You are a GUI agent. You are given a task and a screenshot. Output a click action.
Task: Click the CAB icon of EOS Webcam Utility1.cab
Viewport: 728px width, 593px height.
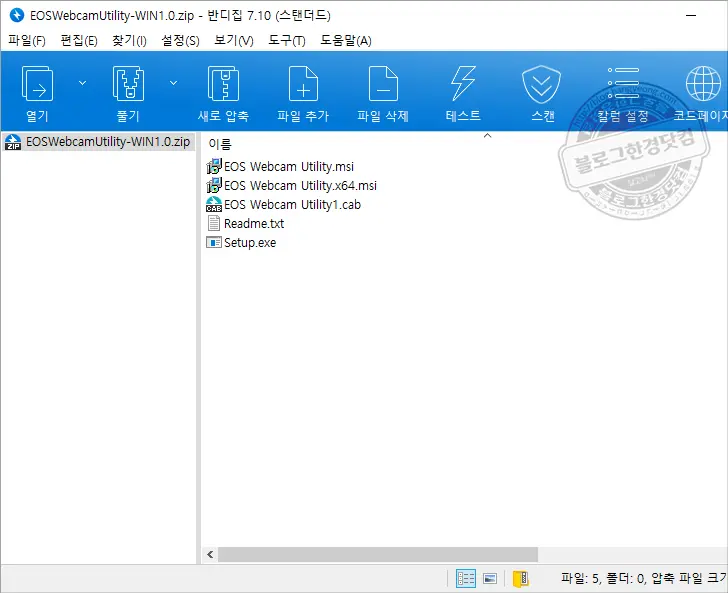(214, 204)
